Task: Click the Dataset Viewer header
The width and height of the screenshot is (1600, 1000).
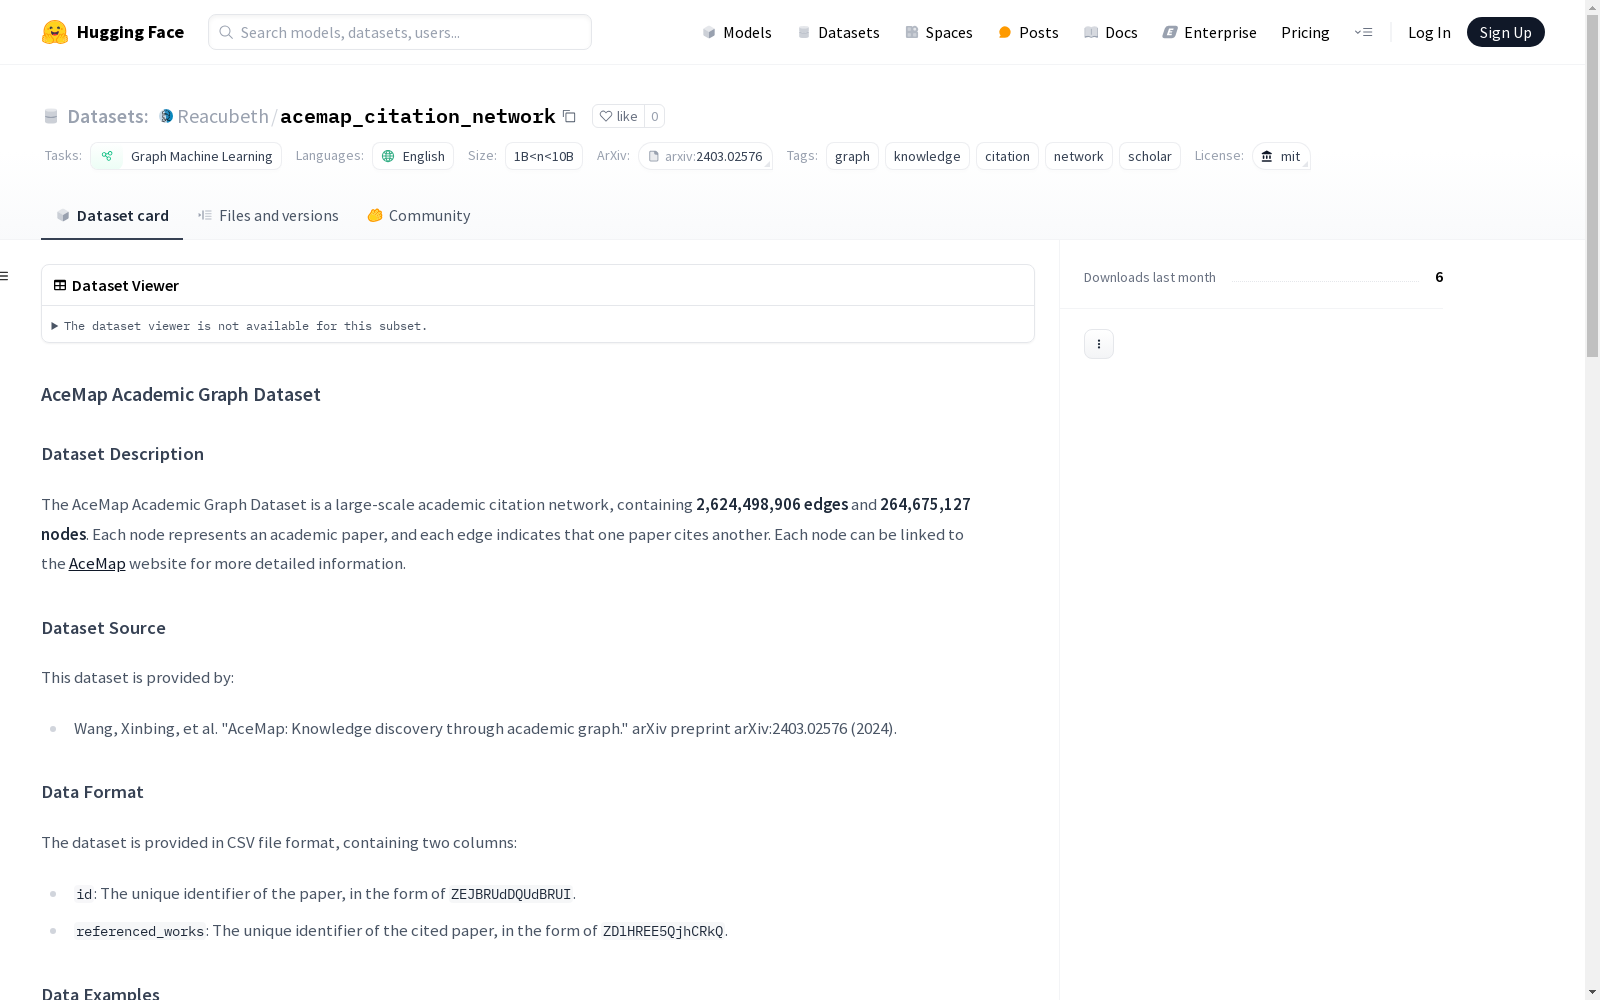Action: pyautogui.click(x=538, y=285)
